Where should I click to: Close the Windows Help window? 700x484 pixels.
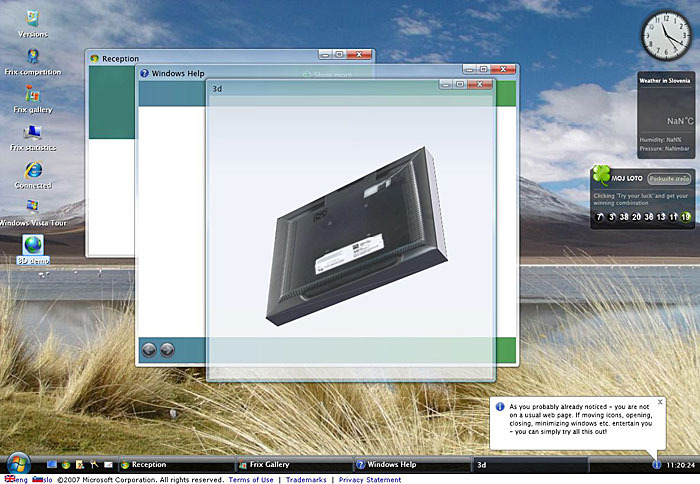[x=503, y=69]
